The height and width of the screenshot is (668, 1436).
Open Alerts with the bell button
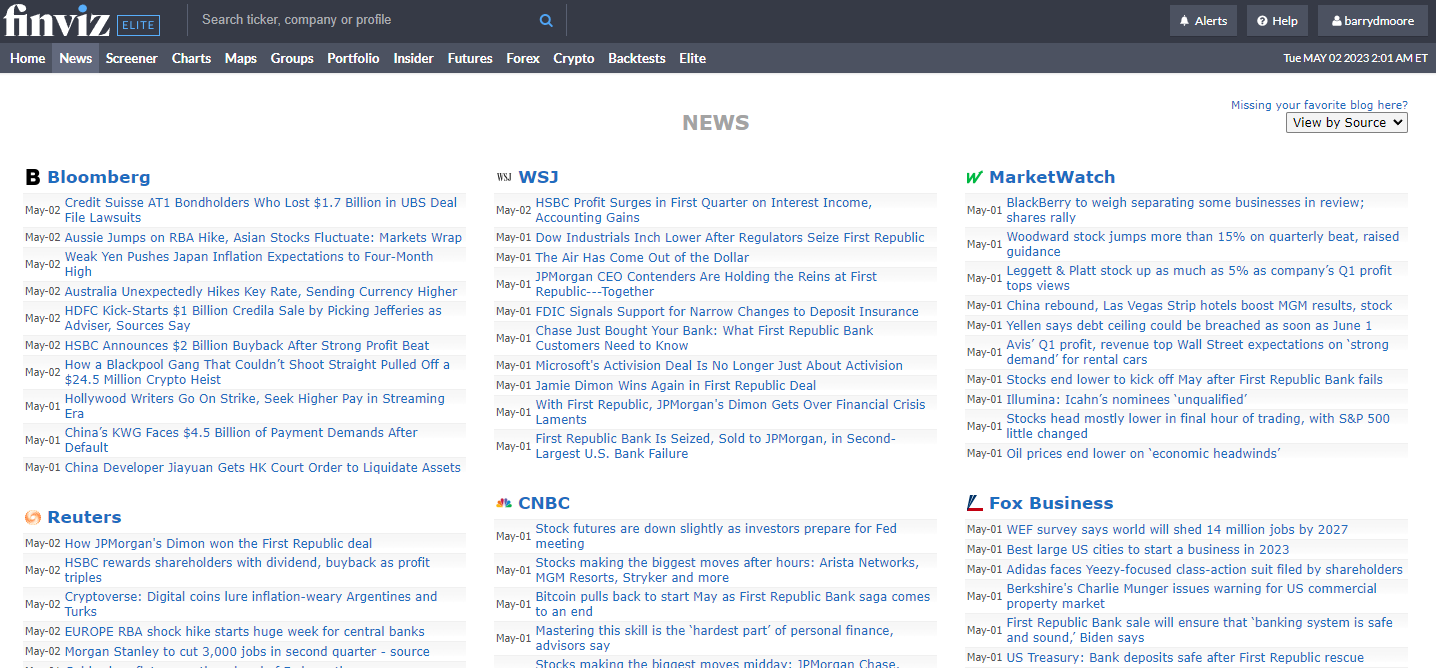[1203, 21]
